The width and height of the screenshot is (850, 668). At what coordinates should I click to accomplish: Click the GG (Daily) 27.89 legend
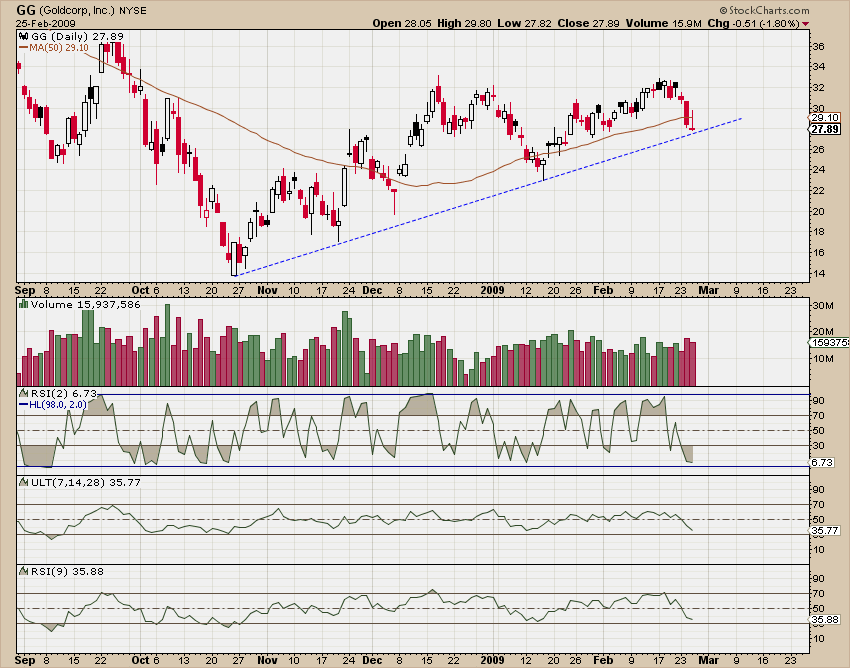pos(77,36)
